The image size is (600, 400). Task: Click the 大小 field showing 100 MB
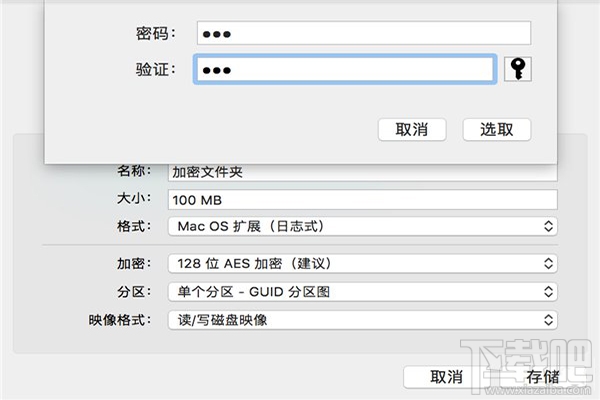362,200
